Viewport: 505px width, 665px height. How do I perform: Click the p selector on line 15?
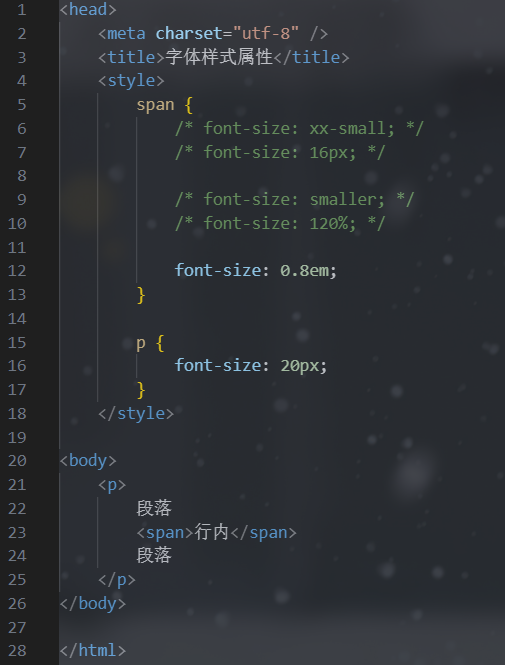(141, 344)
